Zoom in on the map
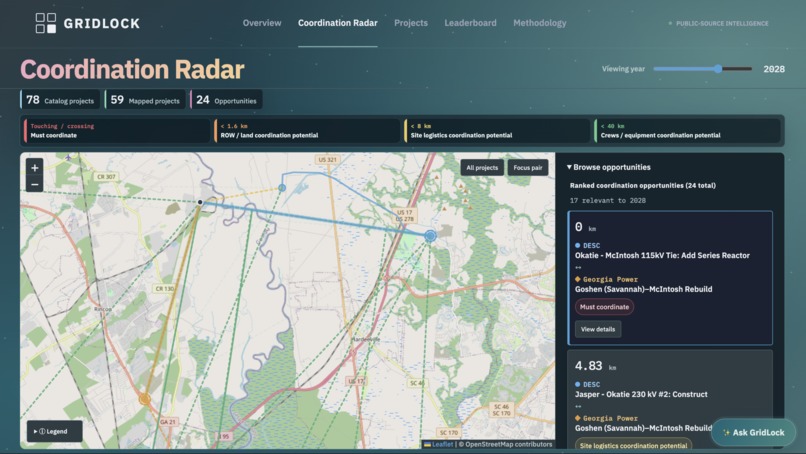 coord(34,168)
